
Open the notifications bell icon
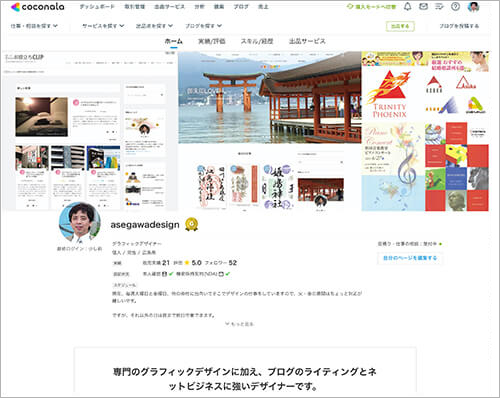click(x=407, y=6)
